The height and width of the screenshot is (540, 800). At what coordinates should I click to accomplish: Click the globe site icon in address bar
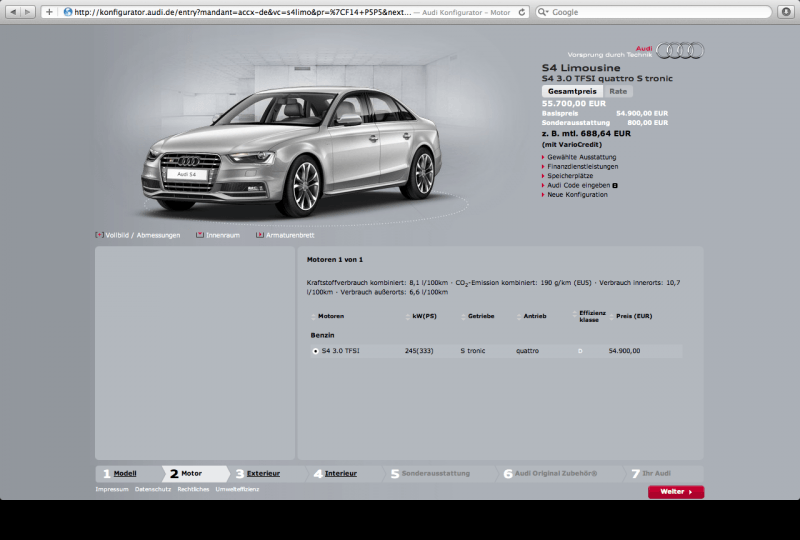point(67,12)
